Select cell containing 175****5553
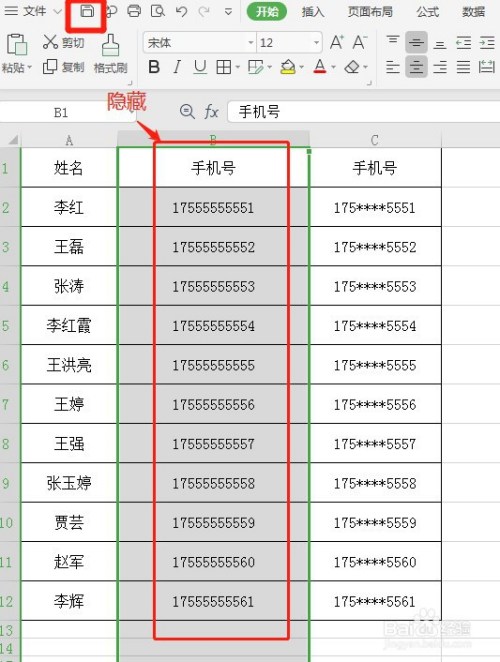Image resolution: width=500 pixels, height=662 pixels. 375,286
